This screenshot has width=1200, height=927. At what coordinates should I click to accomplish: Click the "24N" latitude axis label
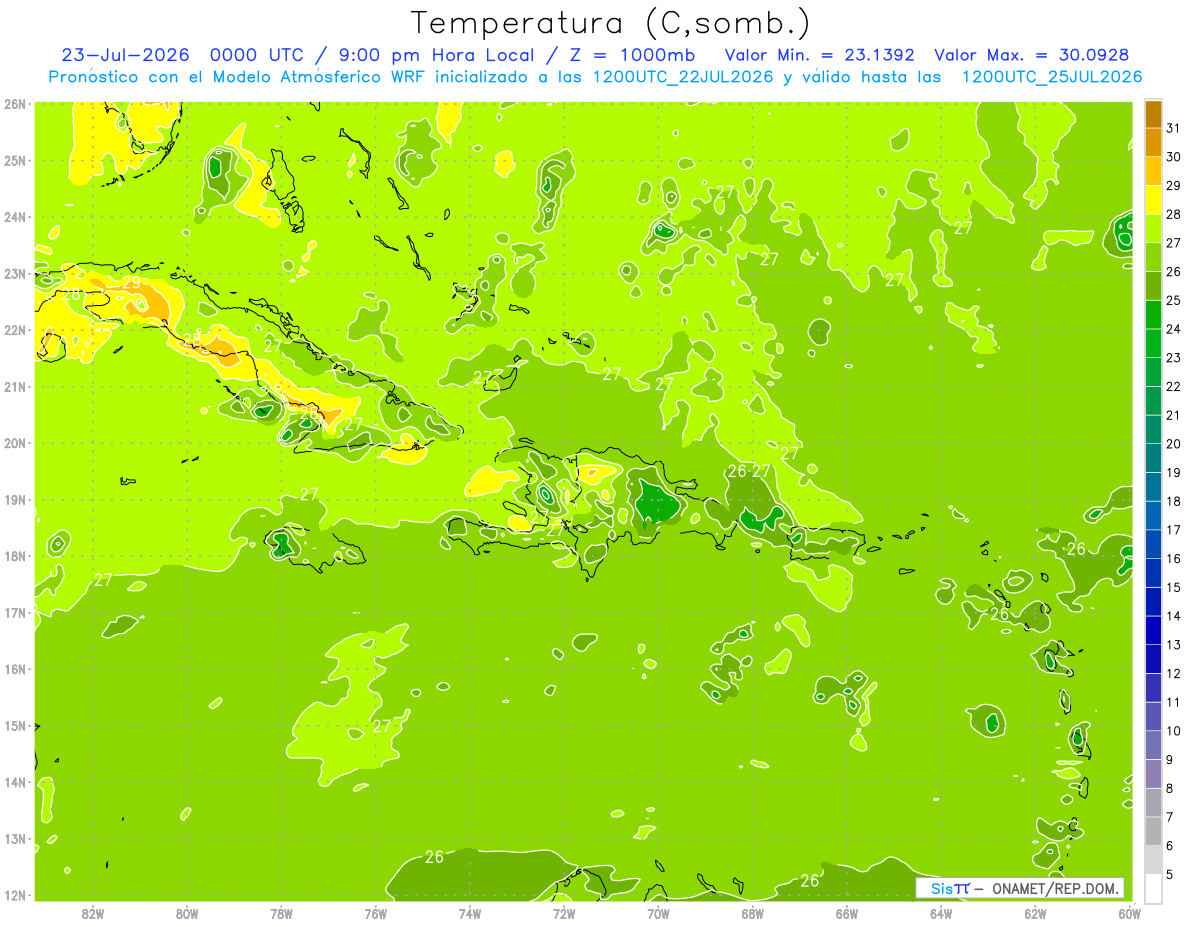click(x=15, y=217)
